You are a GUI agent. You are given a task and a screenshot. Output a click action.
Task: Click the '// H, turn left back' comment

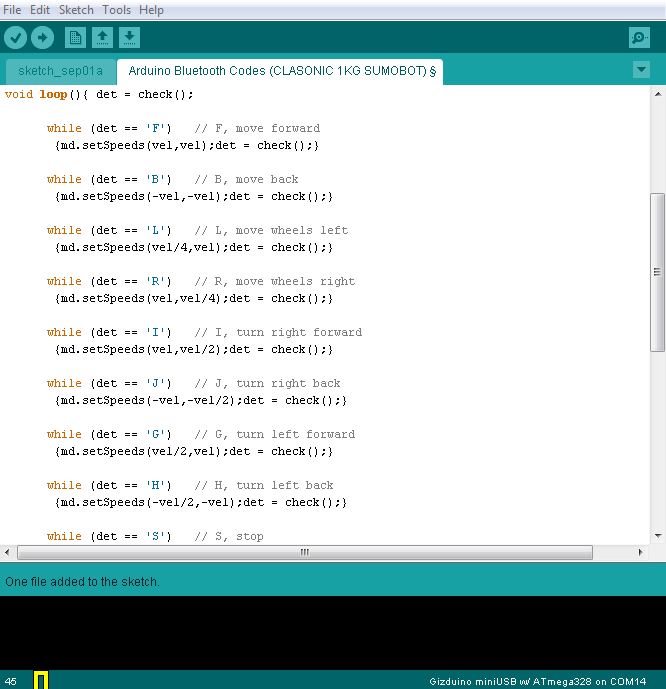pyautogui.click(x=264, y=485)
